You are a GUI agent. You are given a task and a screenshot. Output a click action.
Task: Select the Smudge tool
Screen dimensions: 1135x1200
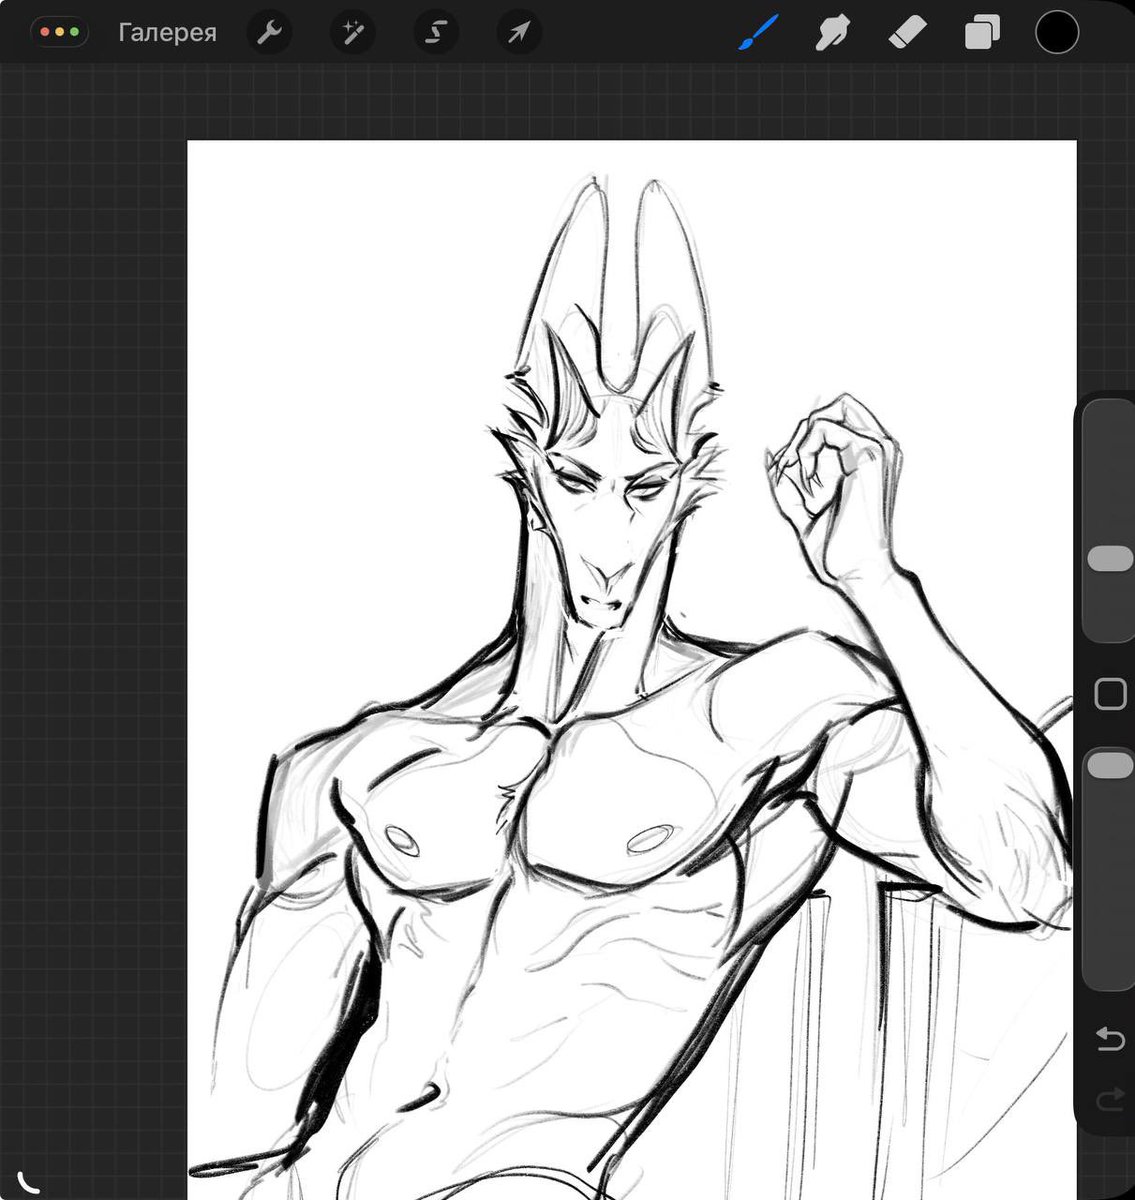click(x=832, y=33)
